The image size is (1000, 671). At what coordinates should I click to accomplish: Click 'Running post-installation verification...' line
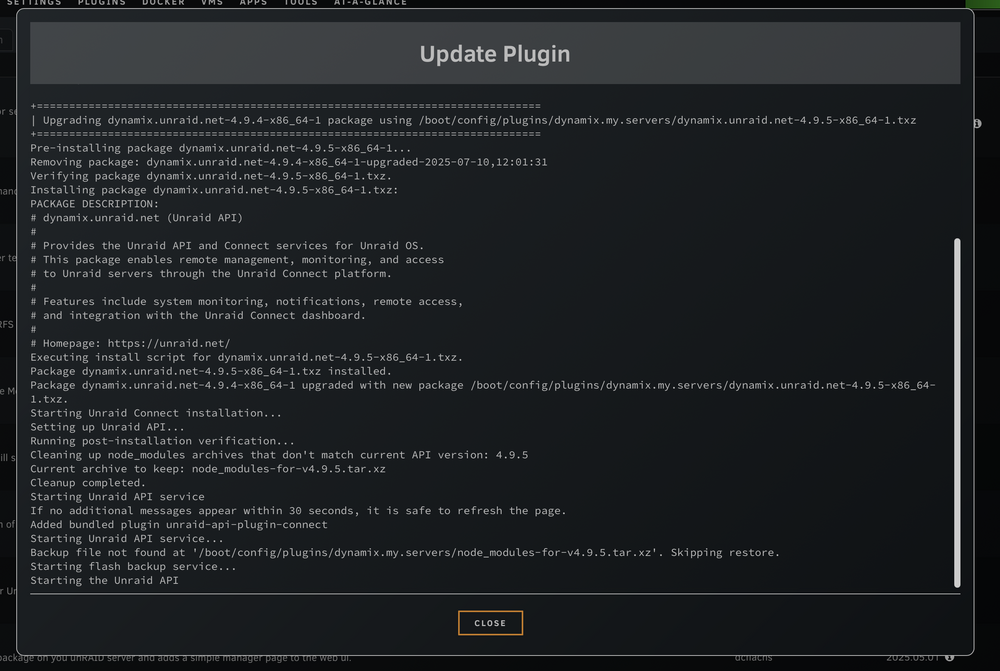coord(163,441)
